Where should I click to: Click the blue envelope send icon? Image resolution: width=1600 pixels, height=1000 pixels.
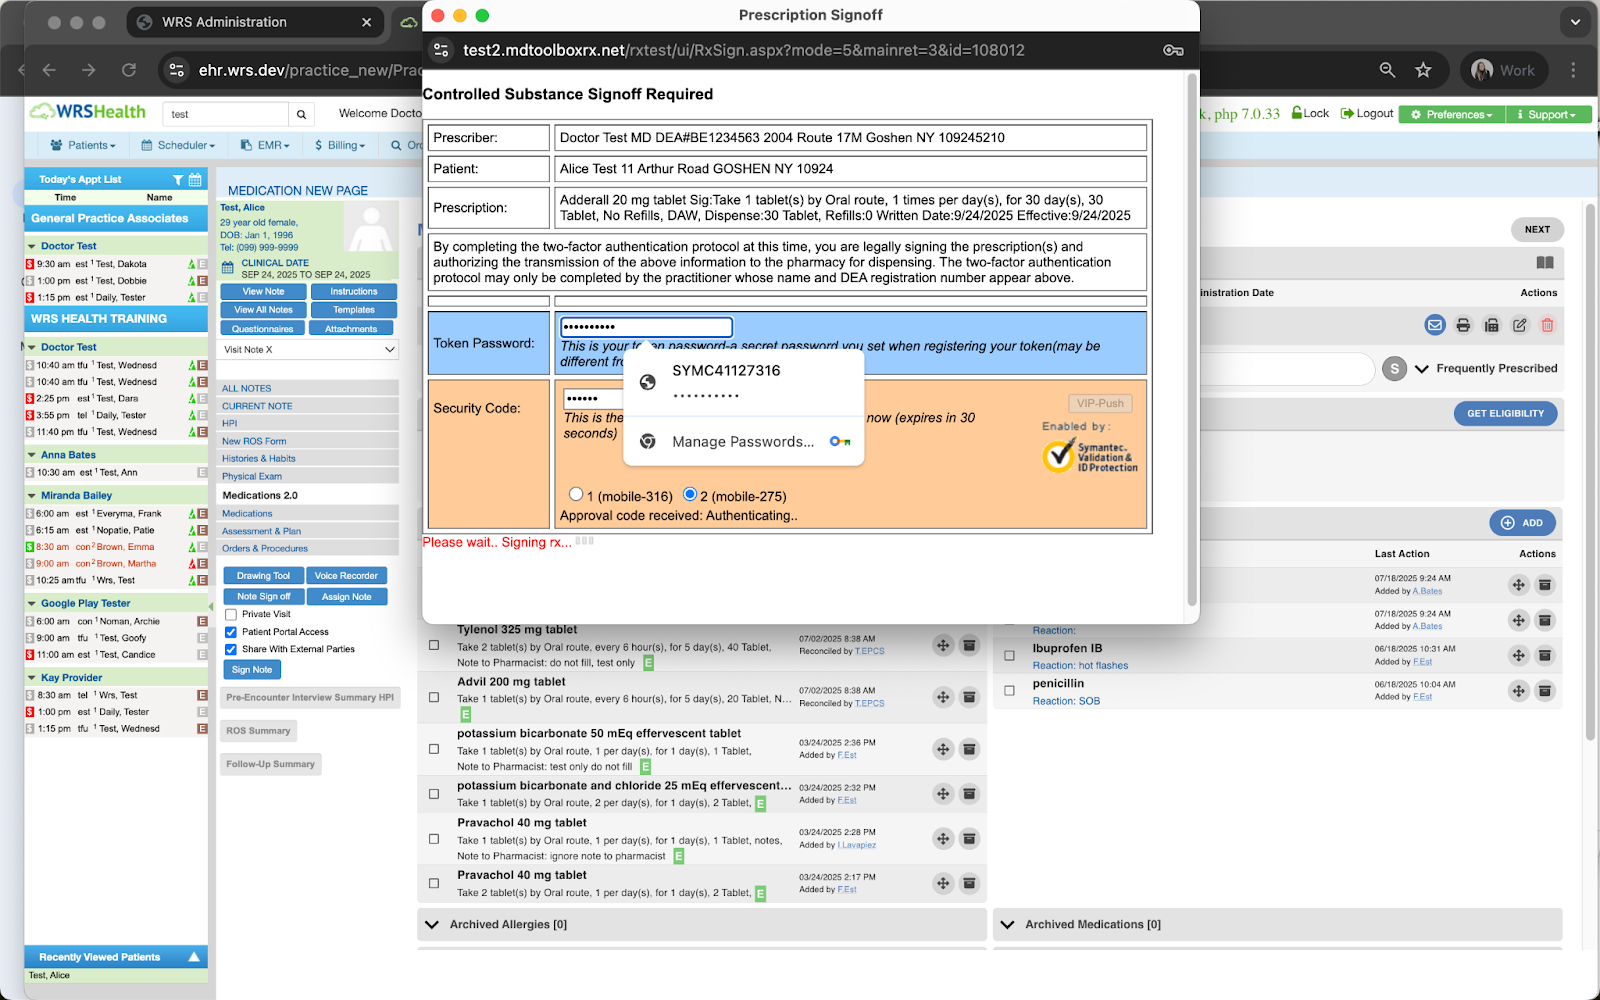click(1435, 325)
